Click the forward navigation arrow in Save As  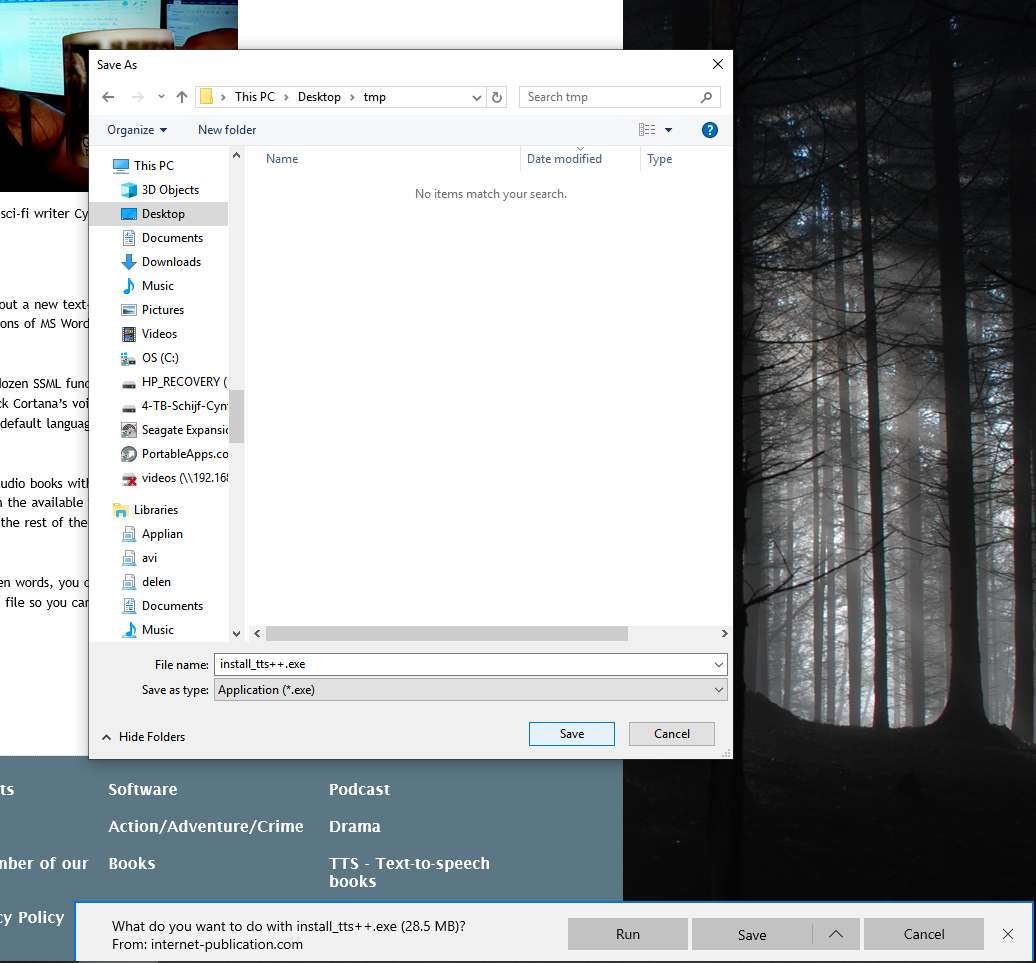pos(137,97)
